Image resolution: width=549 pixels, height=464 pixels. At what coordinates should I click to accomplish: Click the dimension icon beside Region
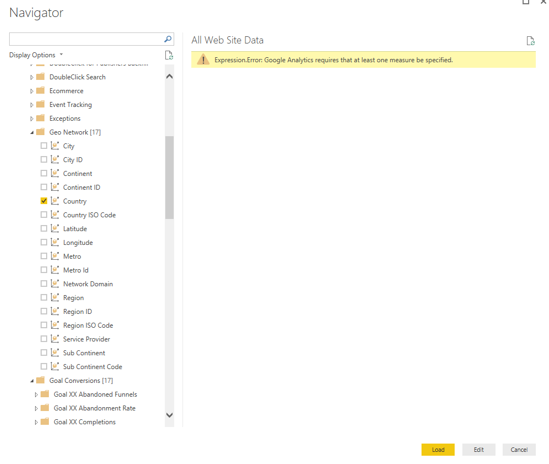pos(55,297)
